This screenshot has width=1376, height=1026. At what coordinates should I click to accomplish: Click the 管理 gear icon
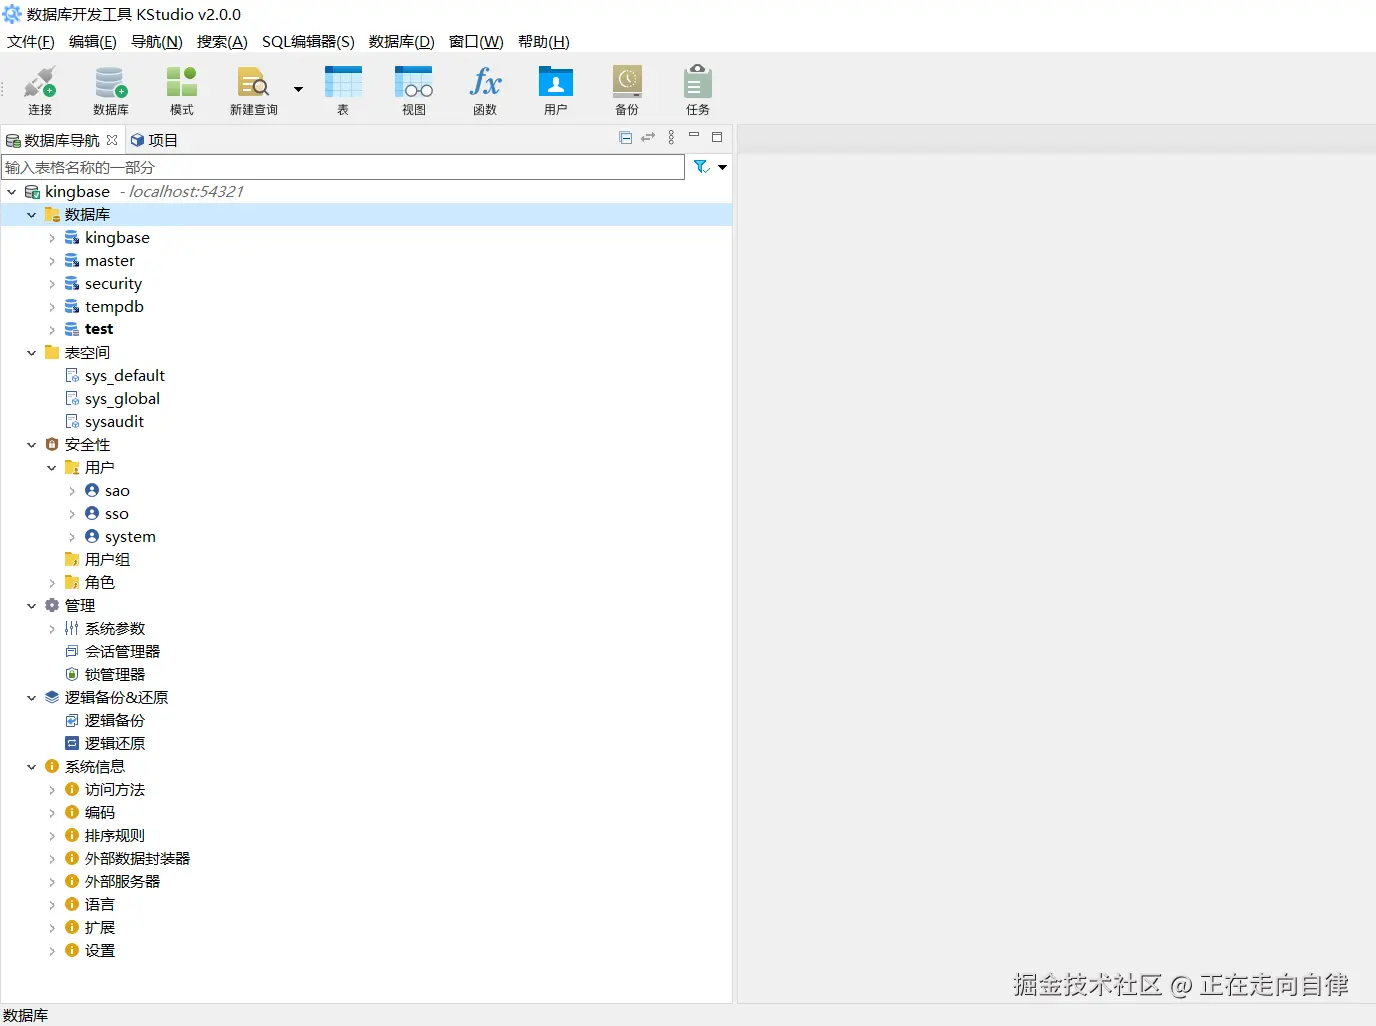[52, 605]
